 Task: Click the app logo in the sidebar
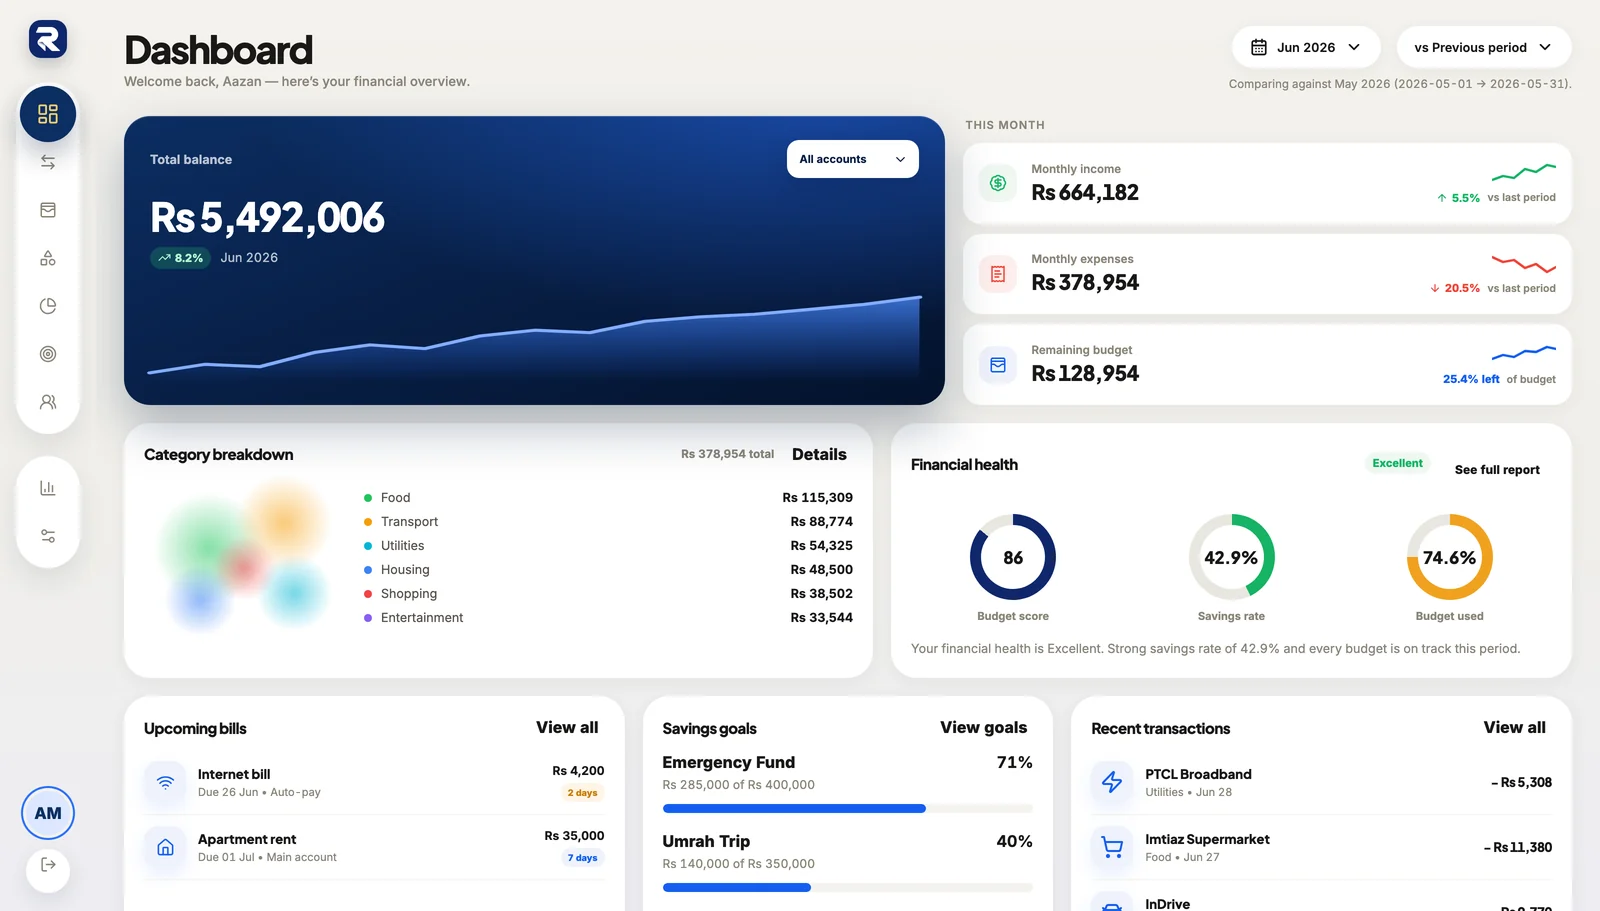tap(48, 39)
